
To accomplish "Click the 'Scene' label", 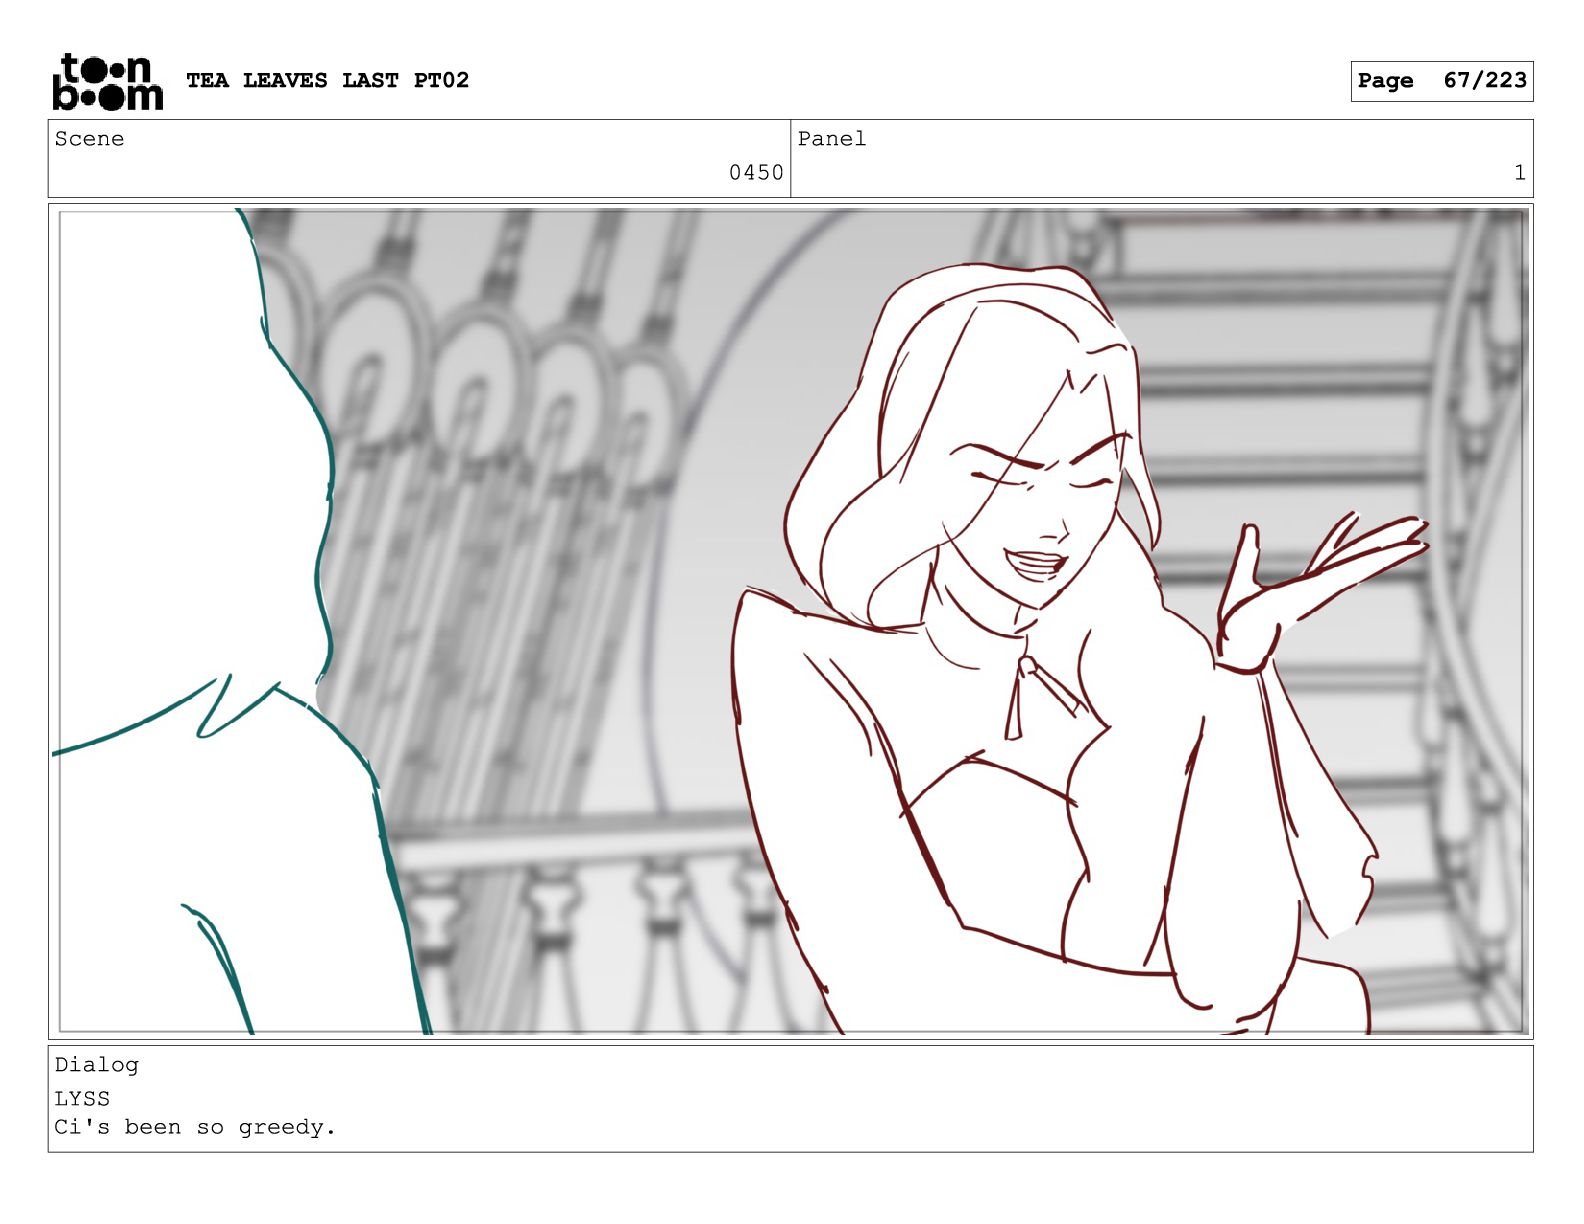I will (x=89, y=139).
